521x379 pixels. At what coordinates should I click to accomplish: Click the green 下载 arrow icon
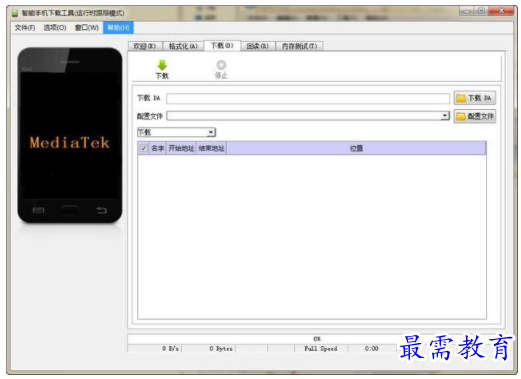coord(162,65)
